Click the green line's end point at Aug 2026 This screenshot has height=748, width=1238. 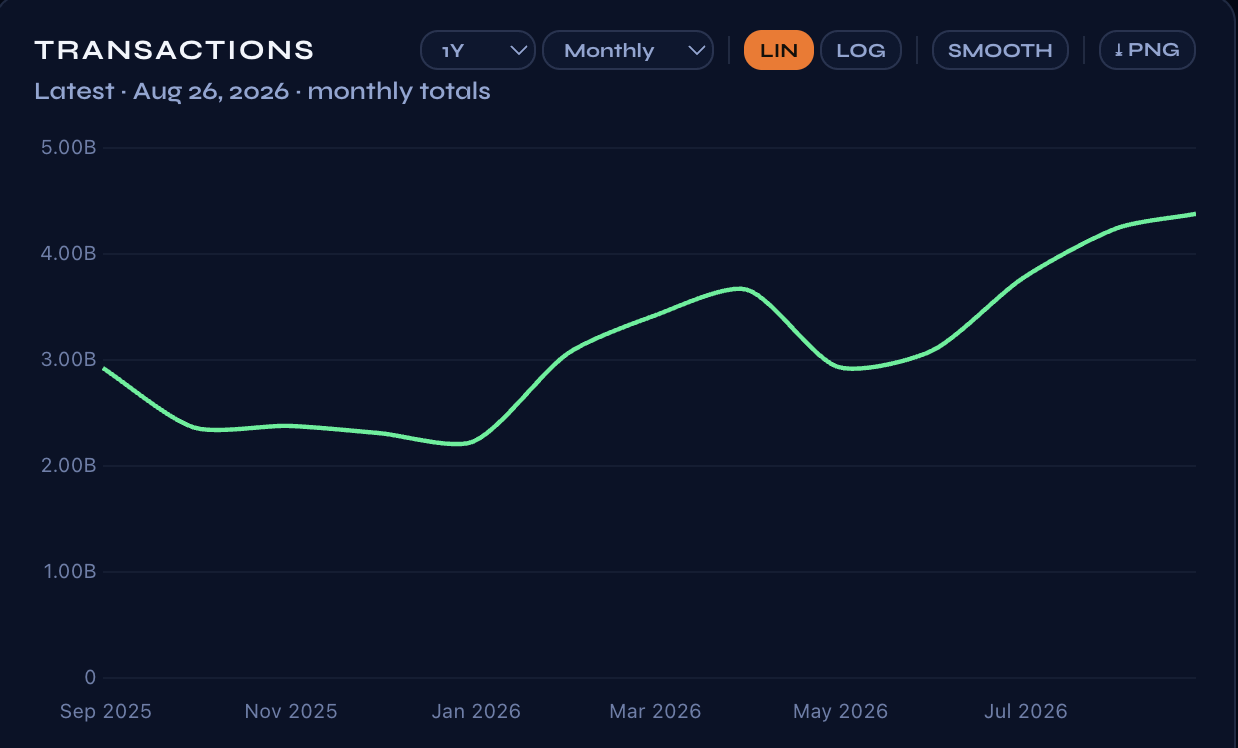1194,214
